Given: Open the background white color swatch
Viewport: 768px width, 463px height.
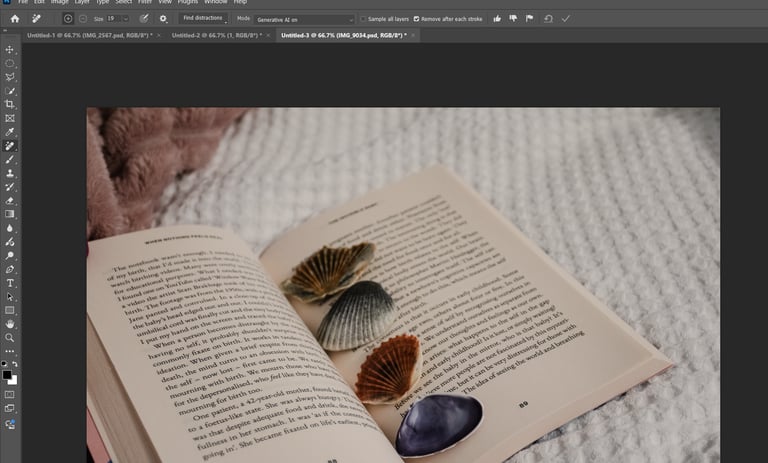Looking at the screenshot, I should pyautogui.click(x=13, y=380).
